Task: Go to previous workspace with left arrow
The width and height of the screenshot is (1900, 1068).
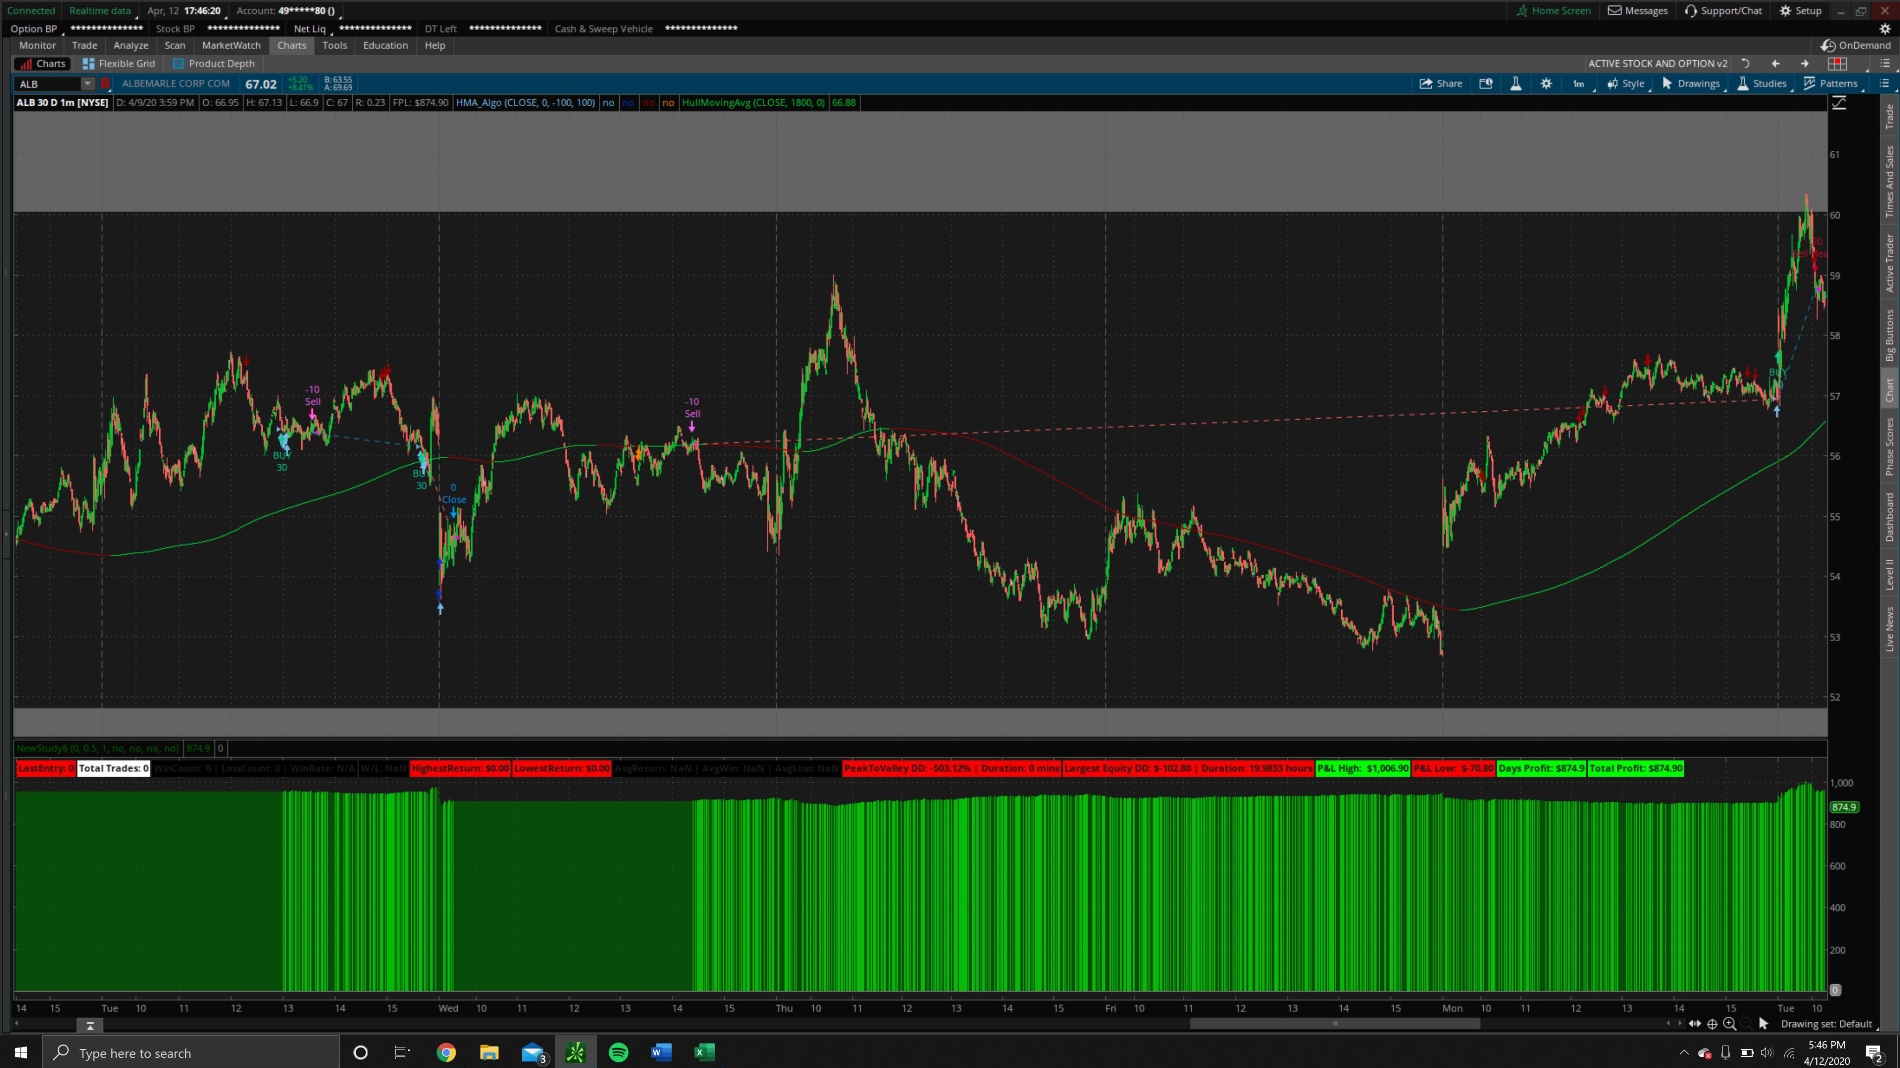Action: click(1775, 63)
